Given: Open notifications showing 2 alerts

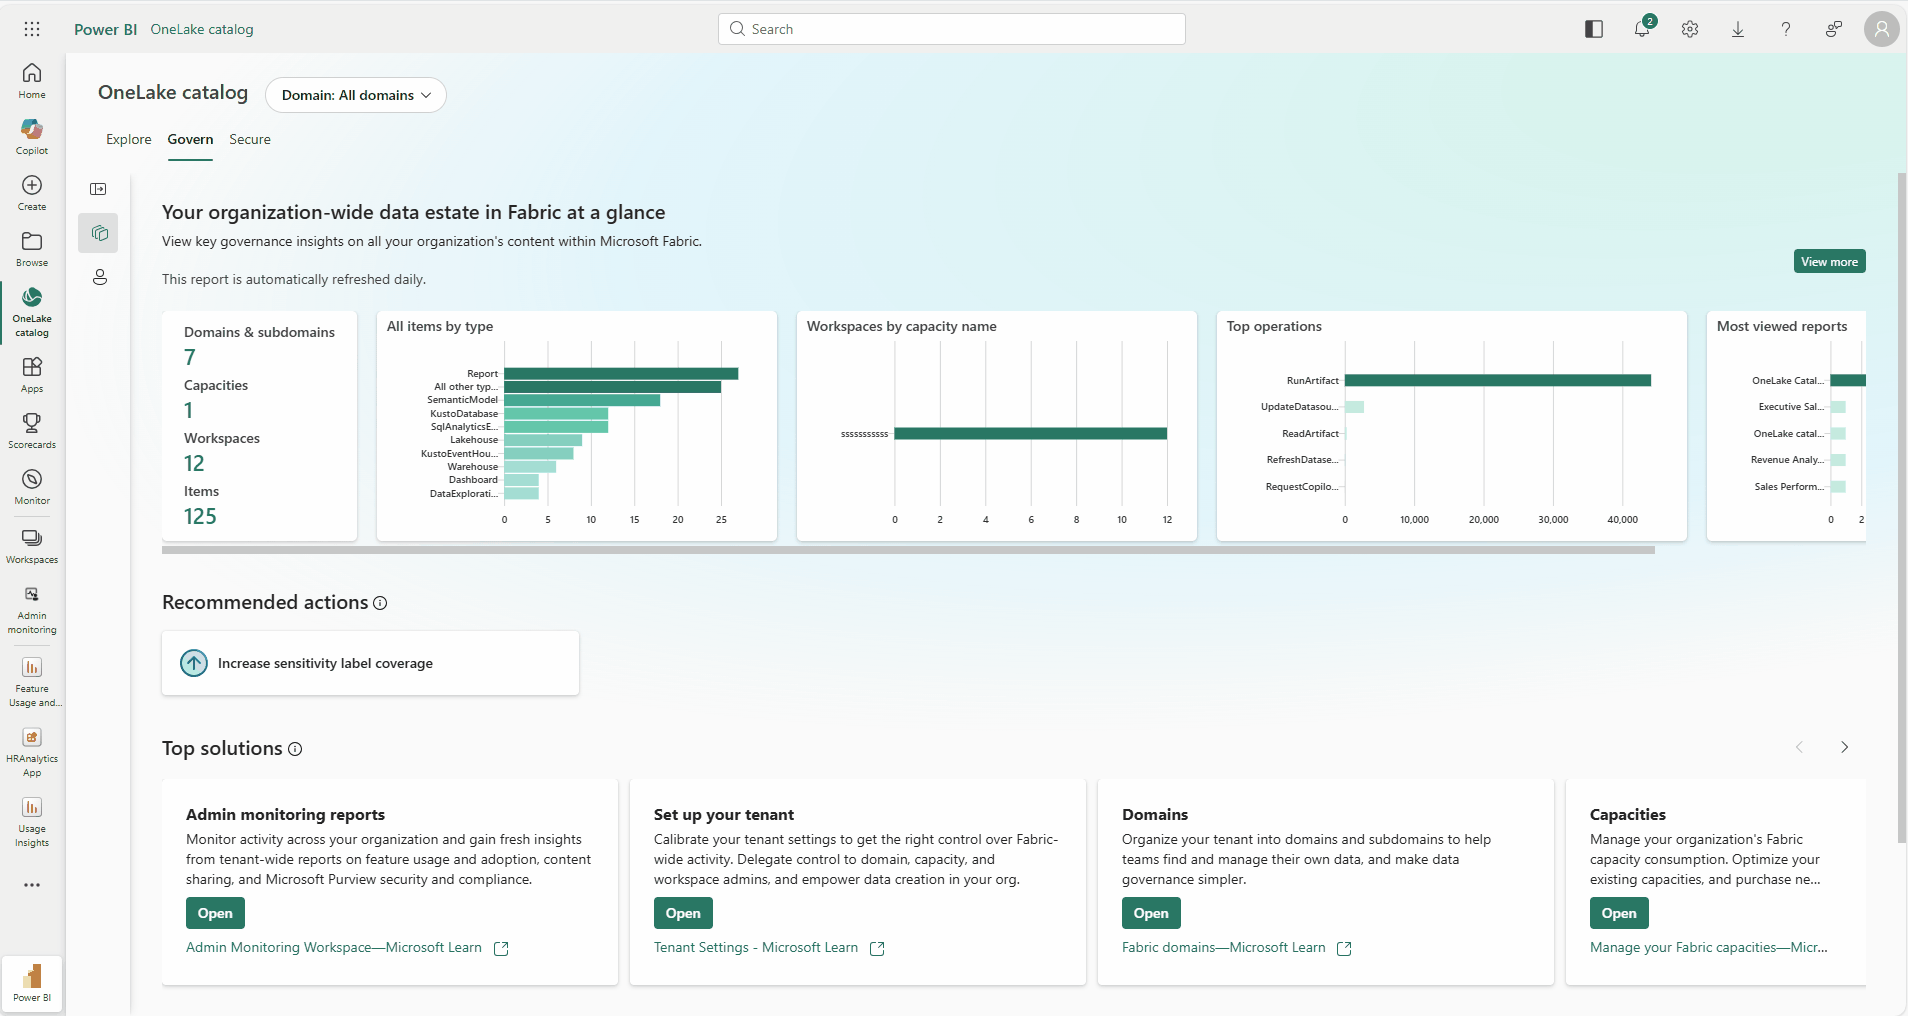Looking at the screenshot, I should click(1642, 29).
